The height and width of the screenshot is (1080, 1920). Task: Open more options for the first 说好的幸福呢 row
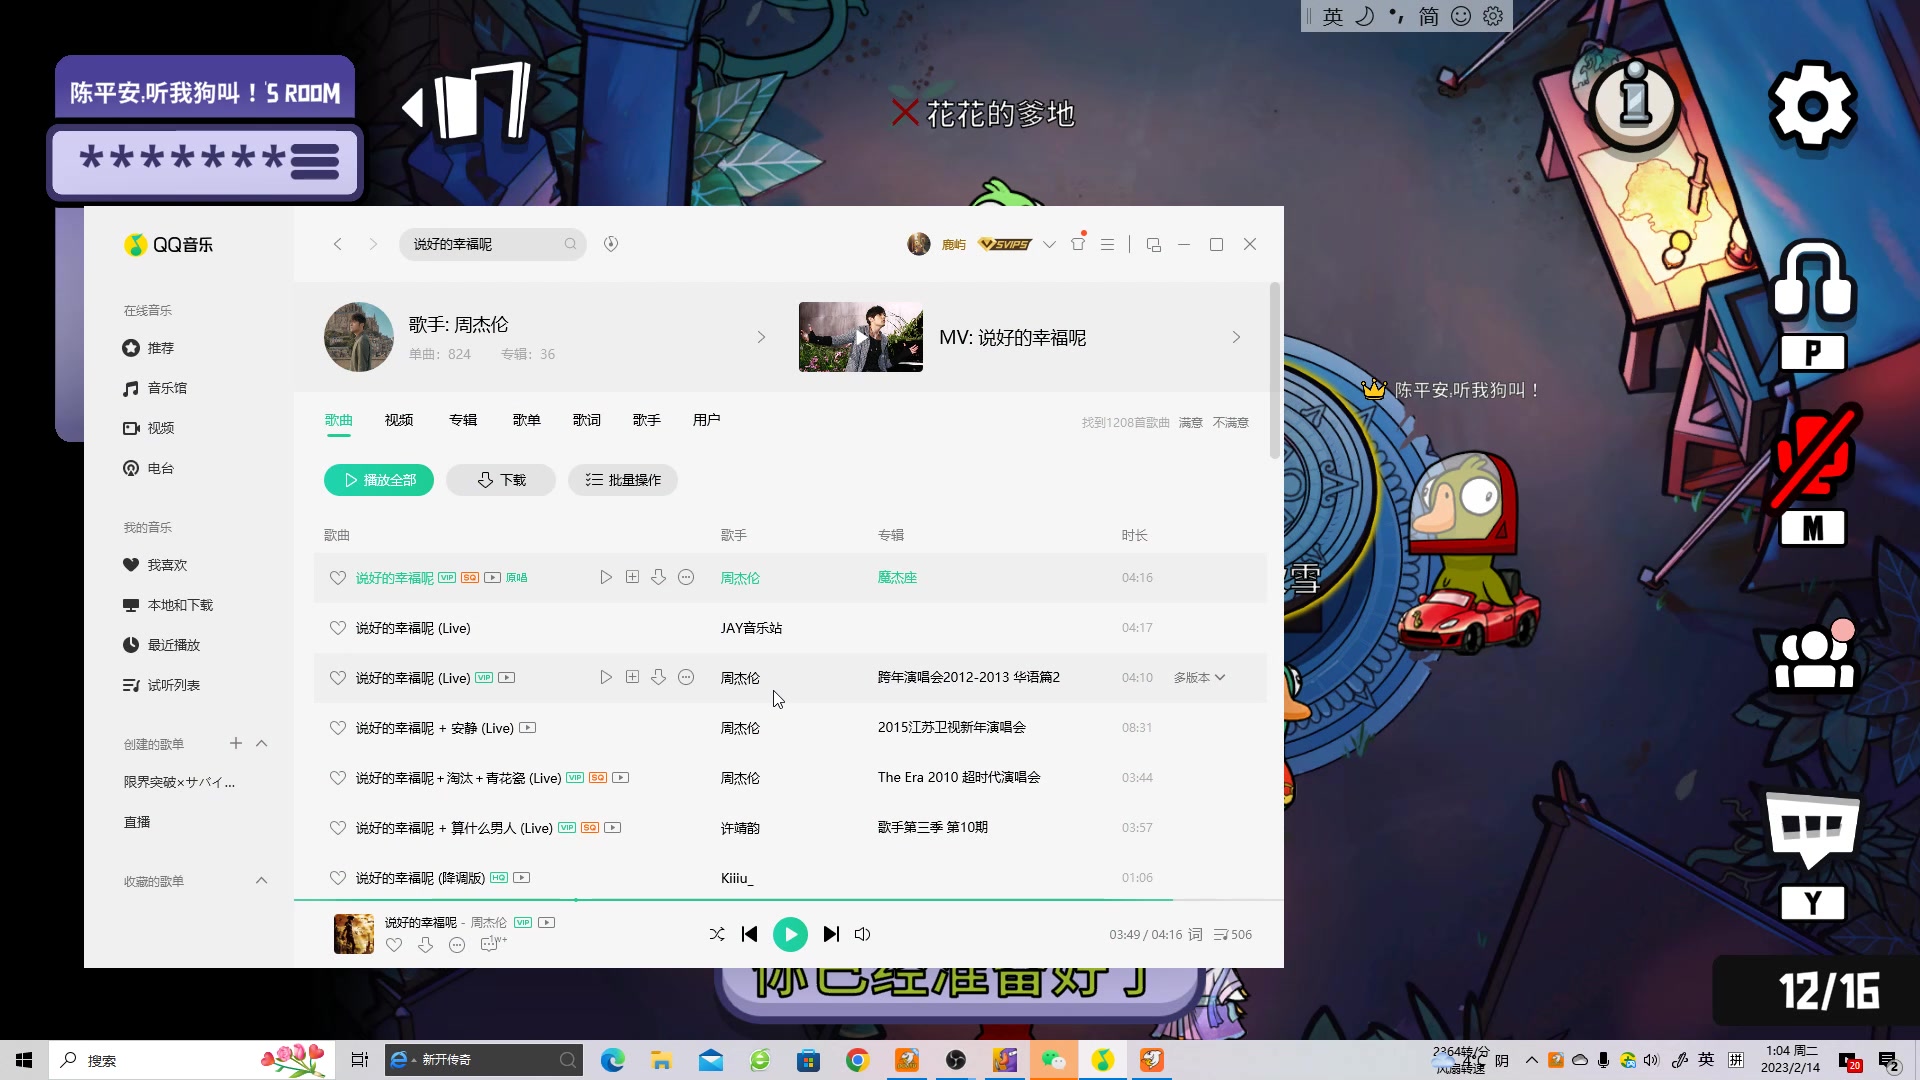tap(686, 578)
